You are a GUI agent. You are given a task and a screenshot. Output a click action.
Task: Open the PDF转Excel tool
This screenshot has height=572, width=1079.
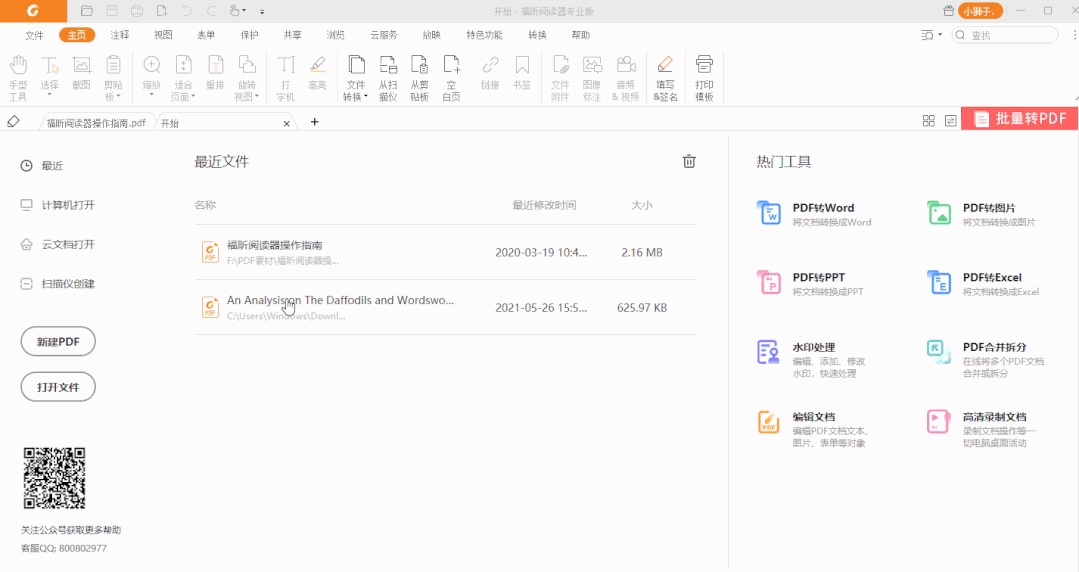pyautogui.click(x=992, y=277)
